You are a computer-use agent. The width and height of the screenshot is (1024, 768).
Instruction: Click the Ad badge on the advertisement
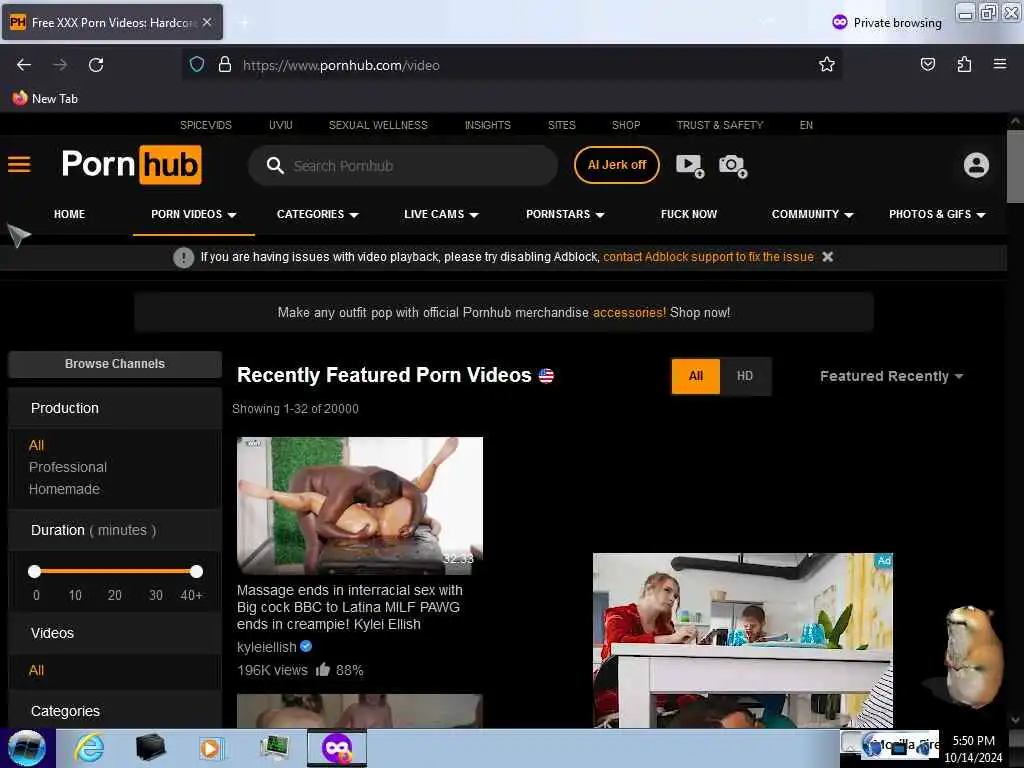[x=884, y=560]
